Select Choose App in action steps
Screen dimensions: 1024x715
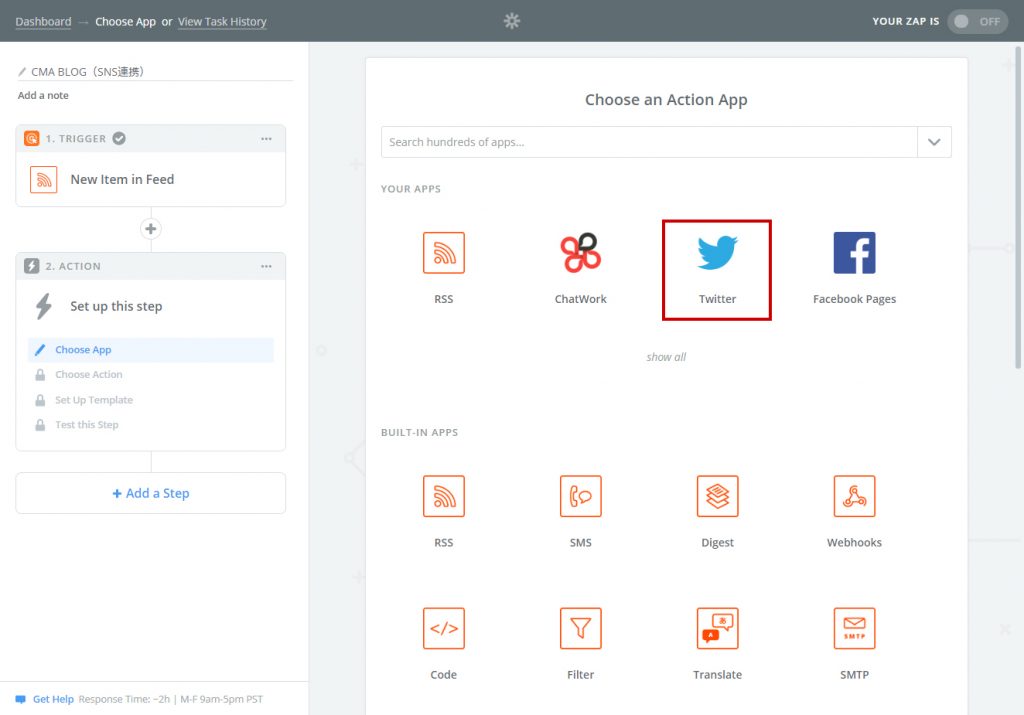point(83,350)
